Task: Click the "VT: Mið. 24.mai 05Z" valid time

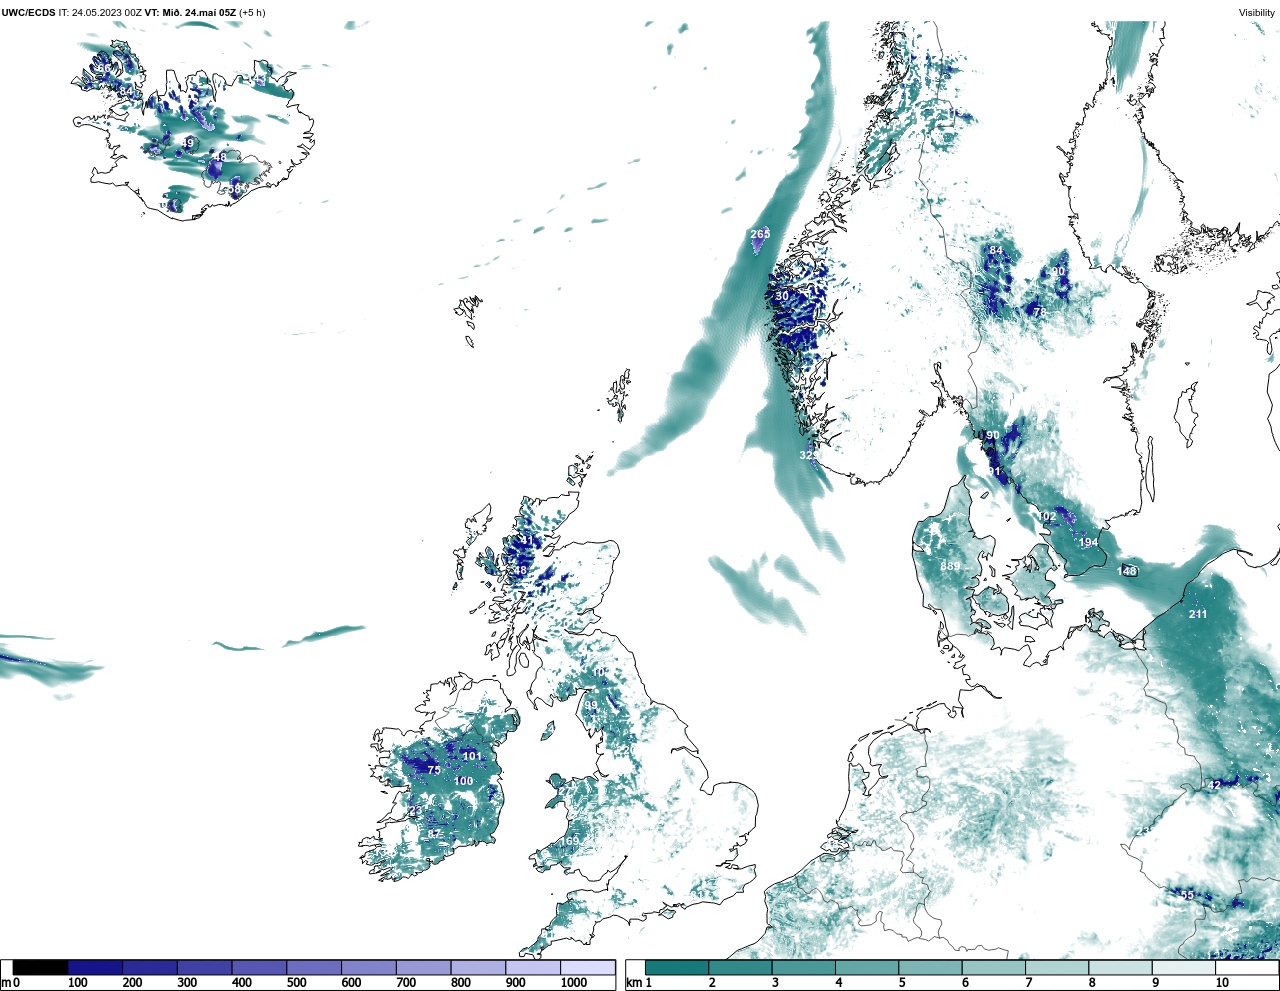Action: point(190,13)
